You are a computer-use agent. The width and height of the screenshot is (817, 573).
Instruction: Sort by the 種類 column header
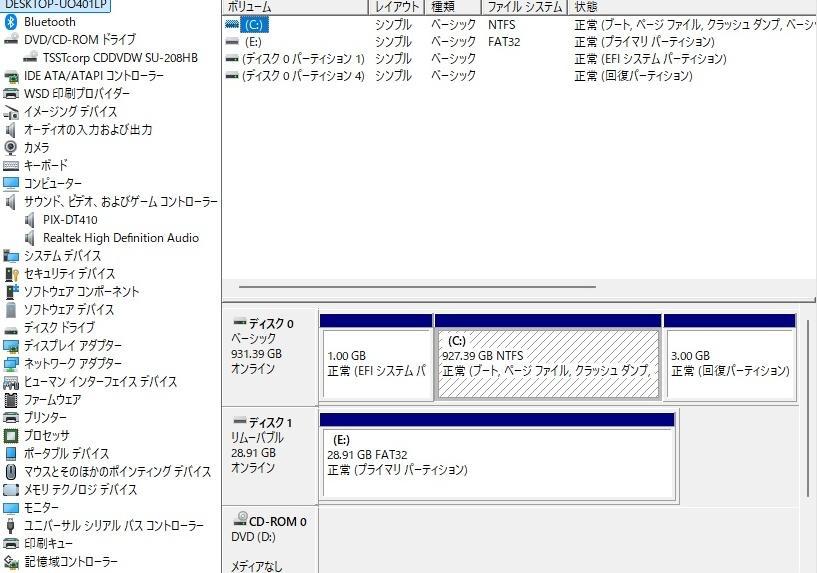(x=453, y=7)
